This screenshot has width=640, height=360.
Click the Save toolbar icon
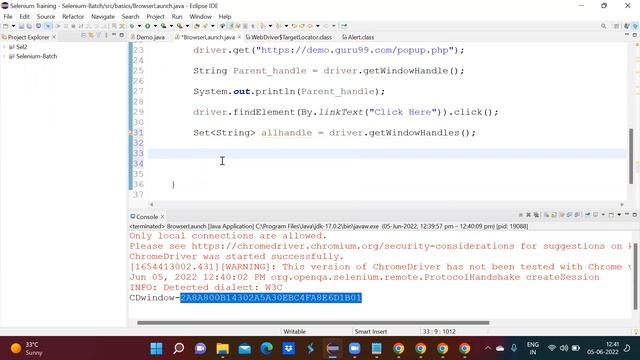coord(21,26)
